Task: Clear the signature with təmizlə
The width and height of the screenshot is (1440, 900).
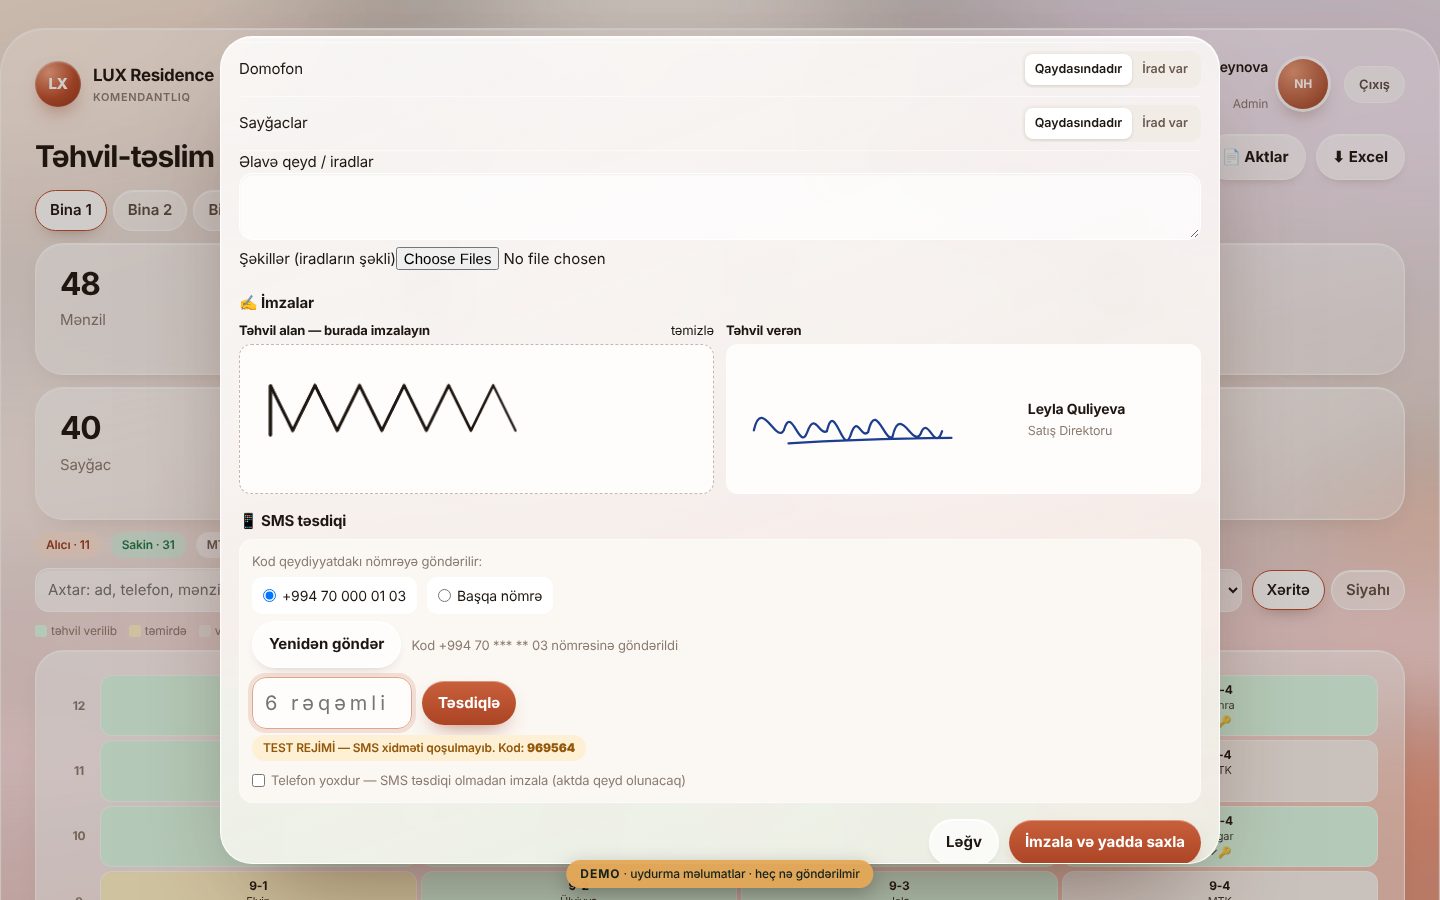Action: click(x=692, y=331)
